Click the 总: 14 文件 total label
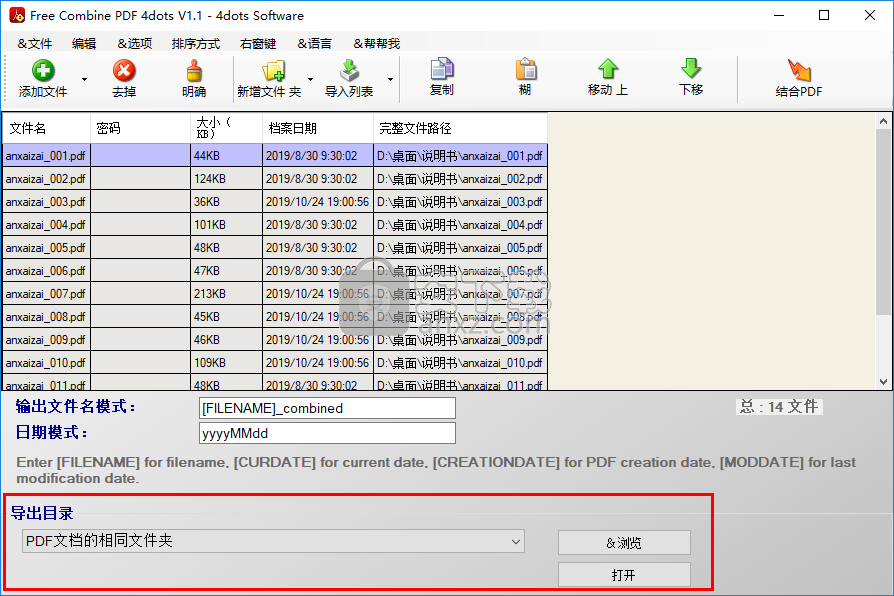 (779, 407)
